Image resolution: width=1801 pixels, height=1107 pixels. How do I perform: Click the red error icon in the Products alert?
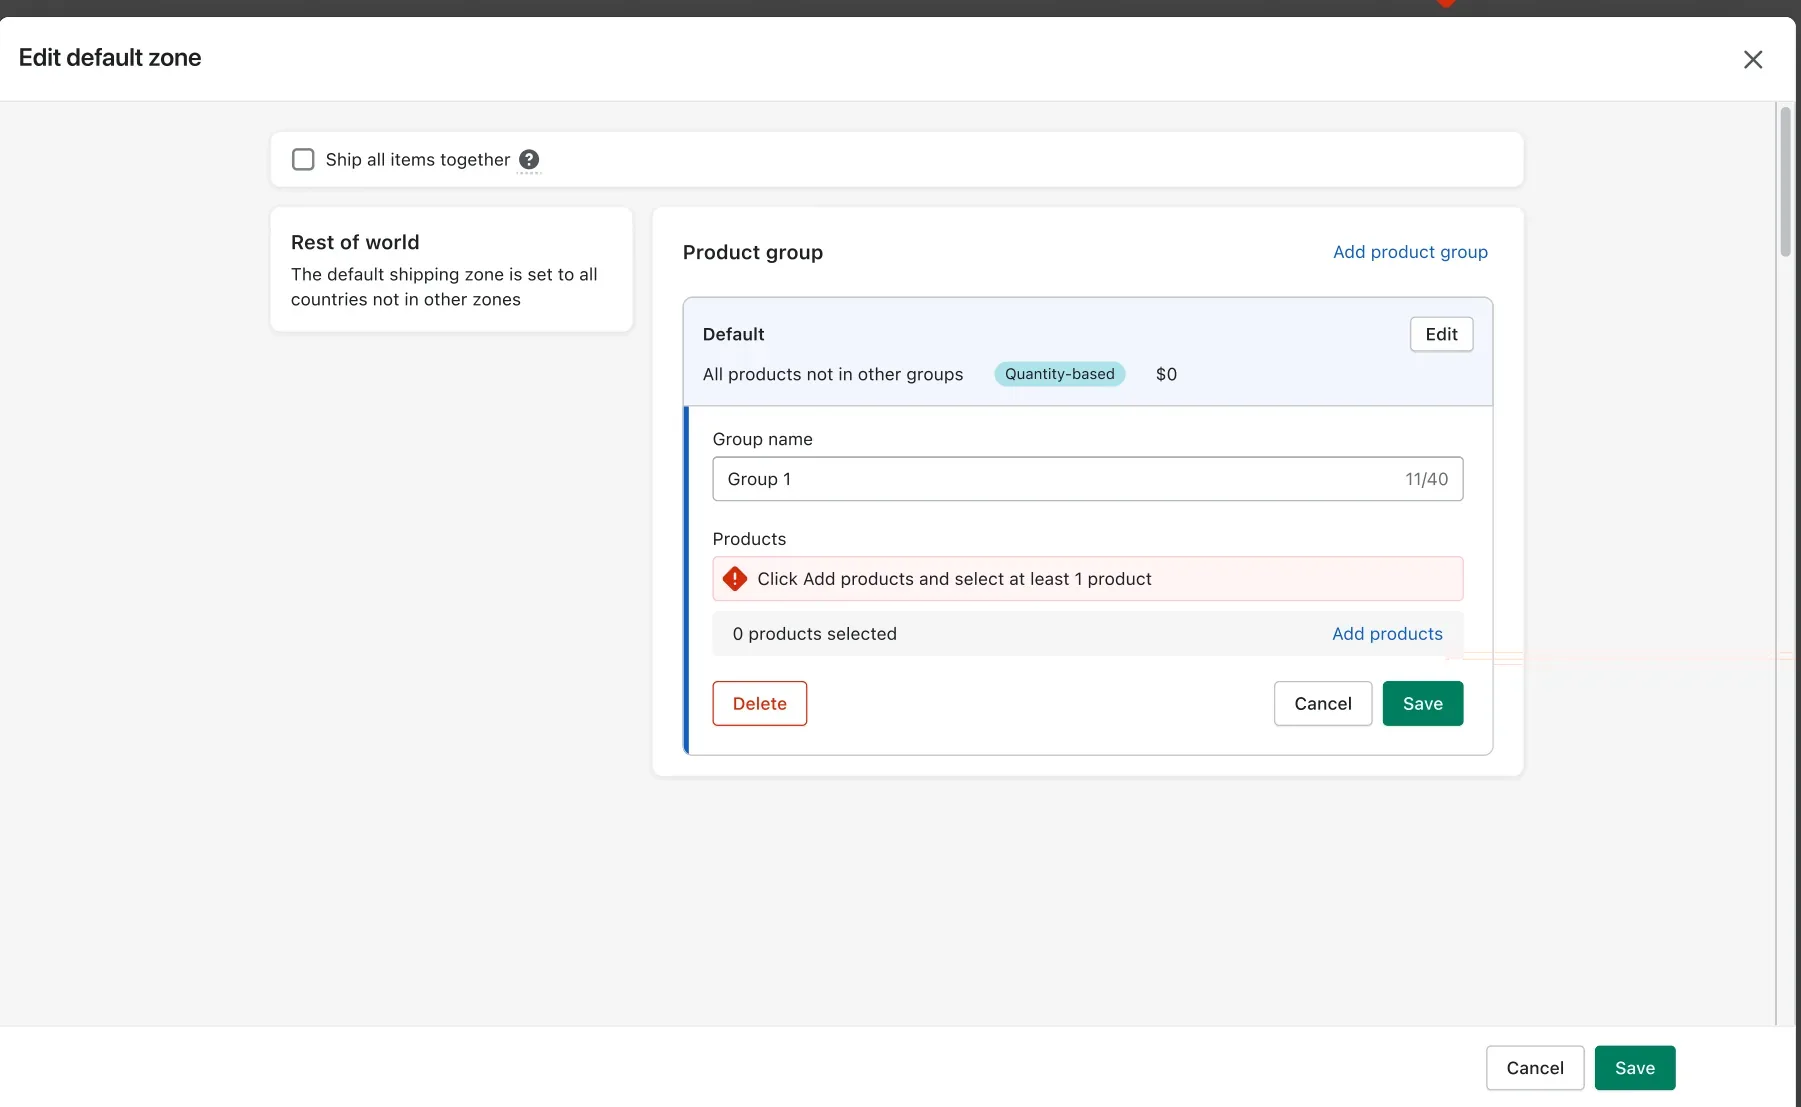coord(735,578)
